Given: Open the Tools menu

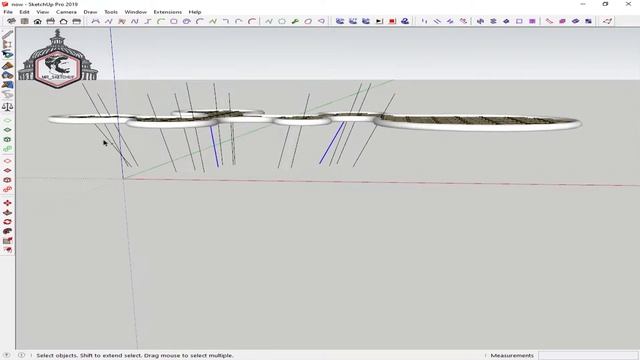Looking at the screenshot, I should 111,12.
